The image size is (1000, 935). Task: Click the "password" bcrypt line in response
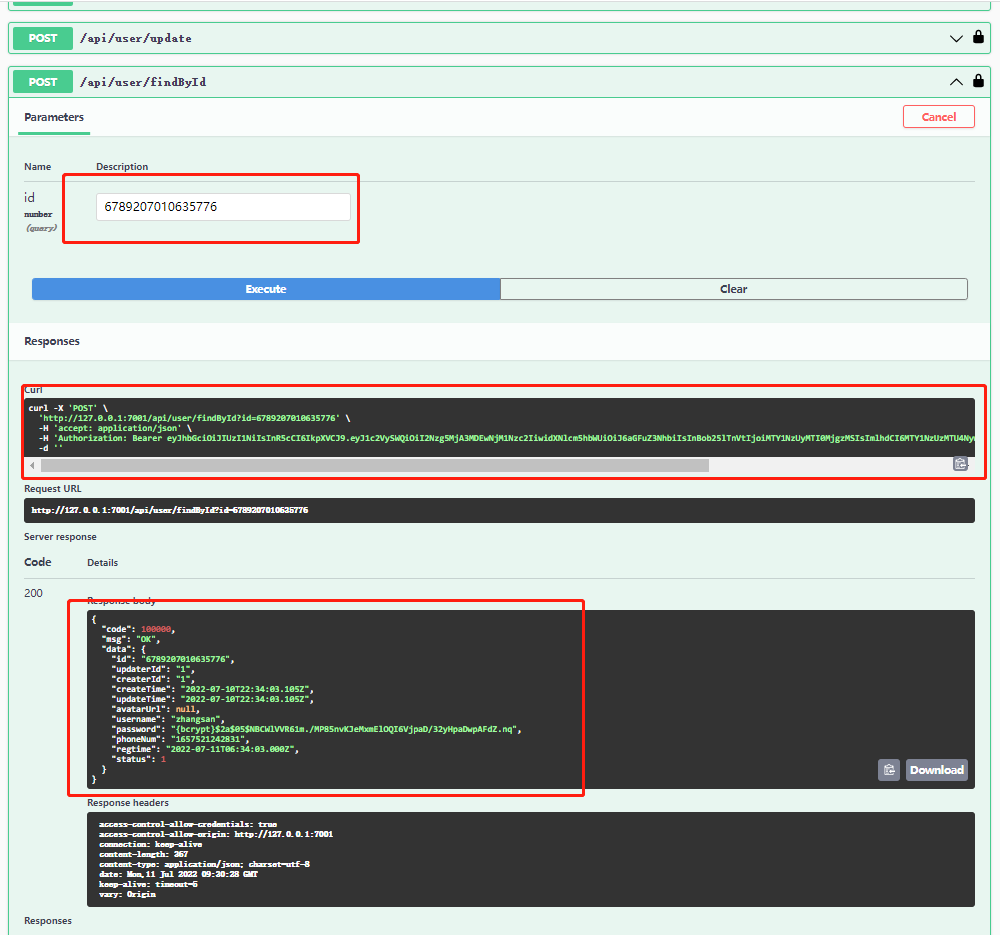(x=317, y=729)
